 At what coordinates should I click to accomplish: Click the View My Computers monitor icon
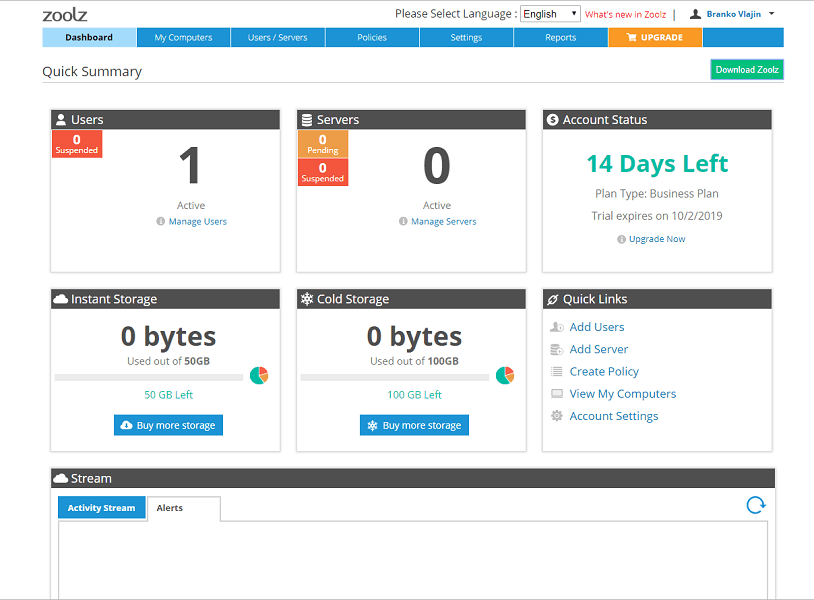(557, 394)
